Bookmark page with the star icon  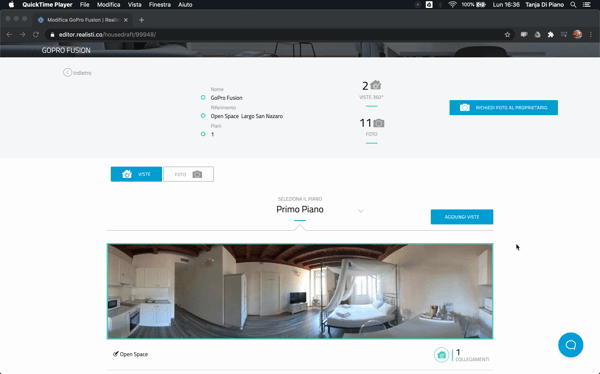point(507,34)
